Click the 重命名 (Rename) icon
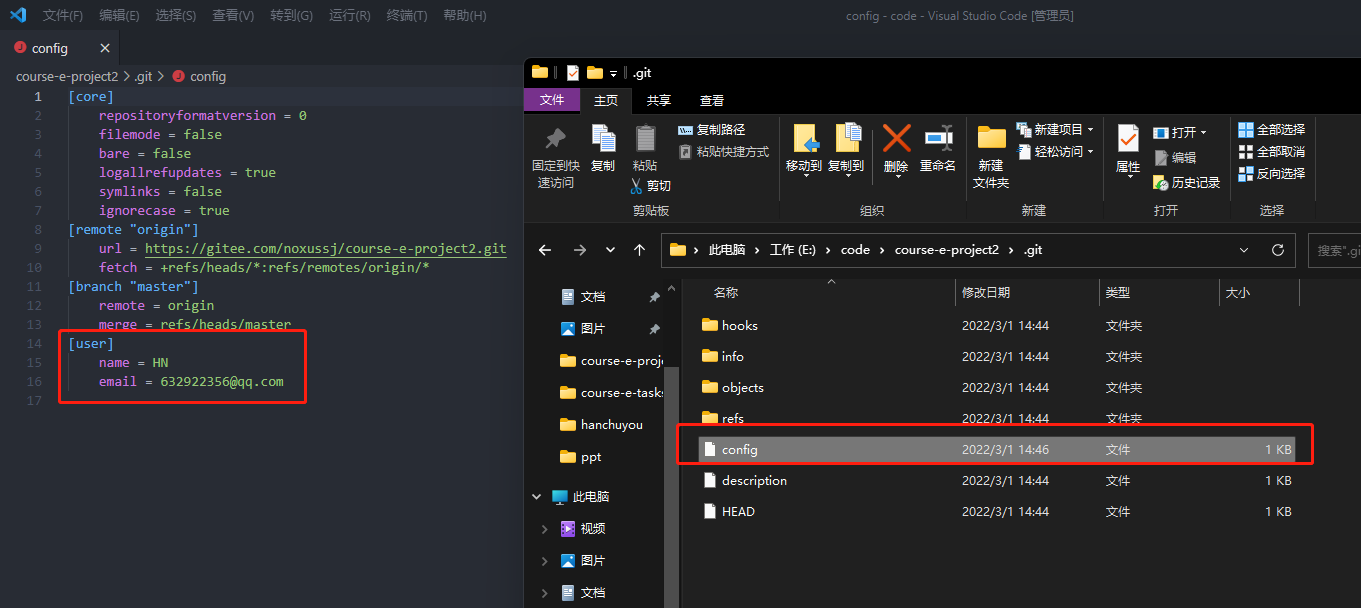The image size is (1361, 608). coord(938,139)
